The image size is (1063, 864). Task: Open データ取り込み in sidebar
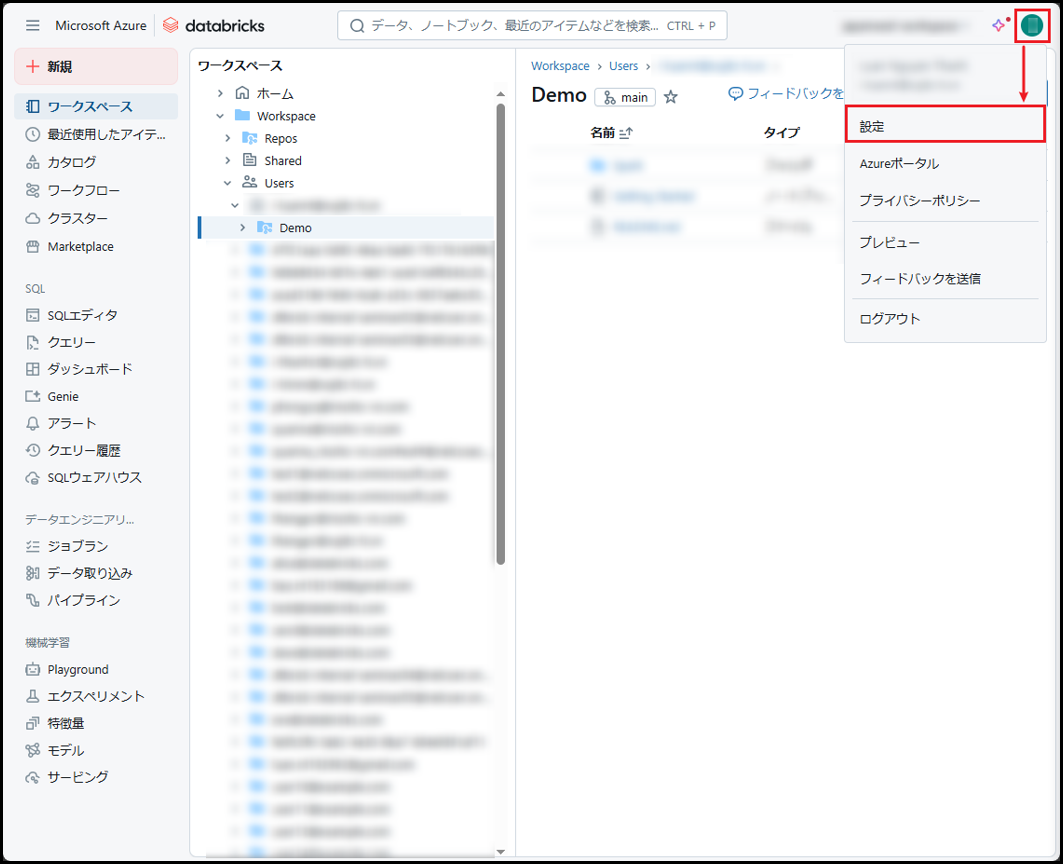click(96, 573)
